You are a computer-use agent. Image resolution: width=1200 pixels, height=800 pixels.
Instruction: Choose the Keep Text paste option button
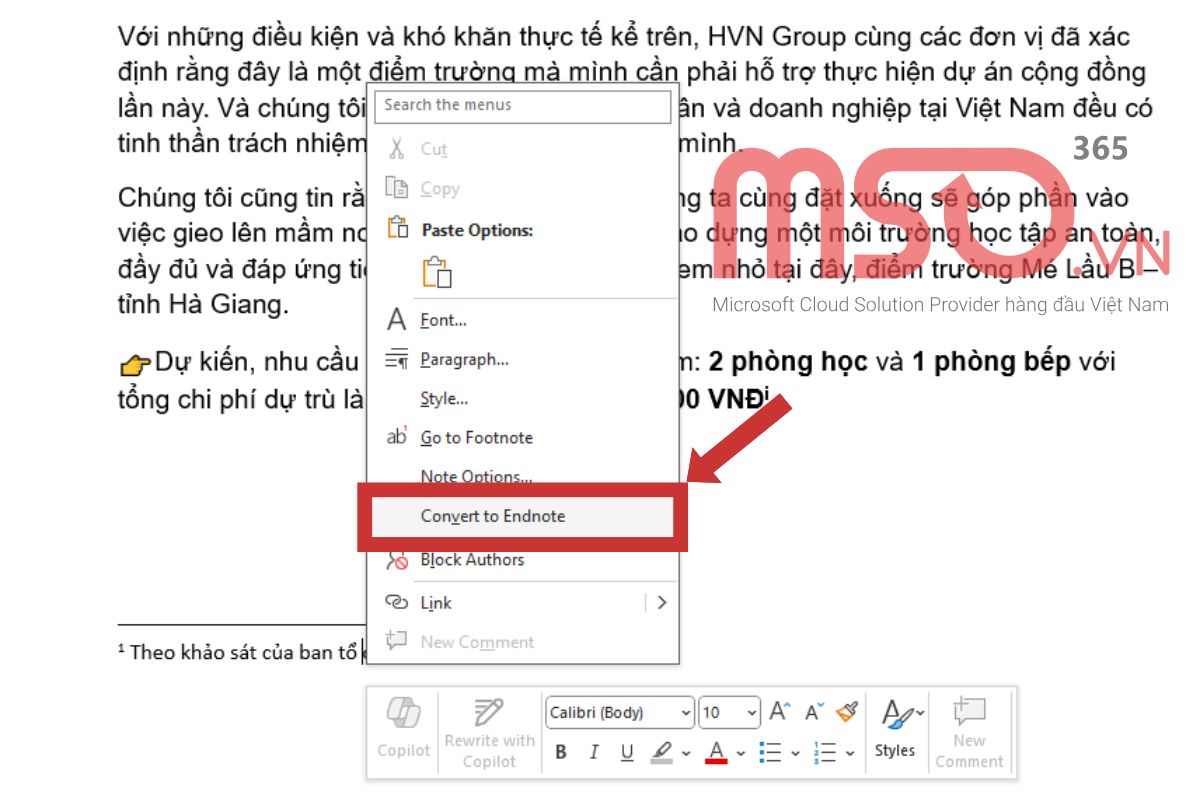click(x=437, y=273)
